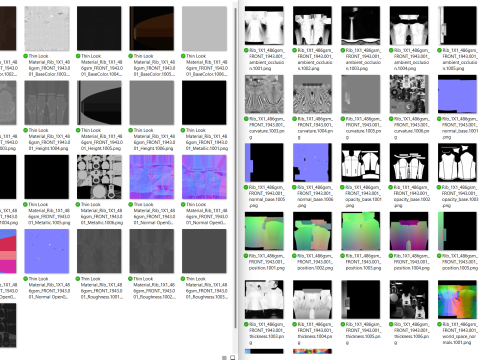Click green sync icon of Height.1006.png

[x=131, y=130]
